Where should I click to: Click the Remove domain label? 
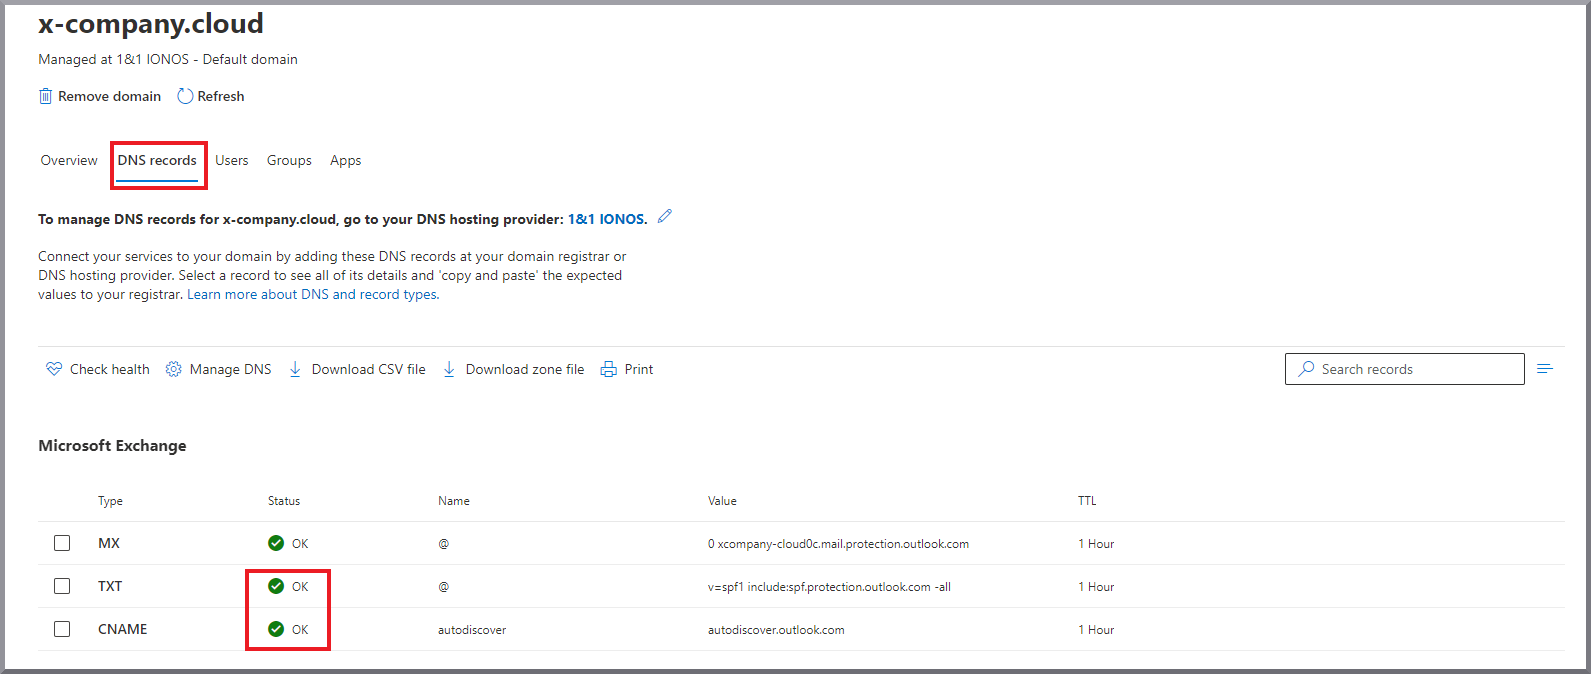(109, 96)
